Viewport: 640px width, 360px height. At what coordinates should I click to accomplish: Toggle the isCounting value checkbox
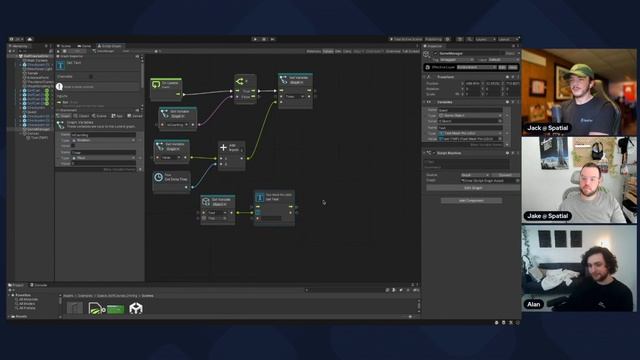tap(73, 145)
